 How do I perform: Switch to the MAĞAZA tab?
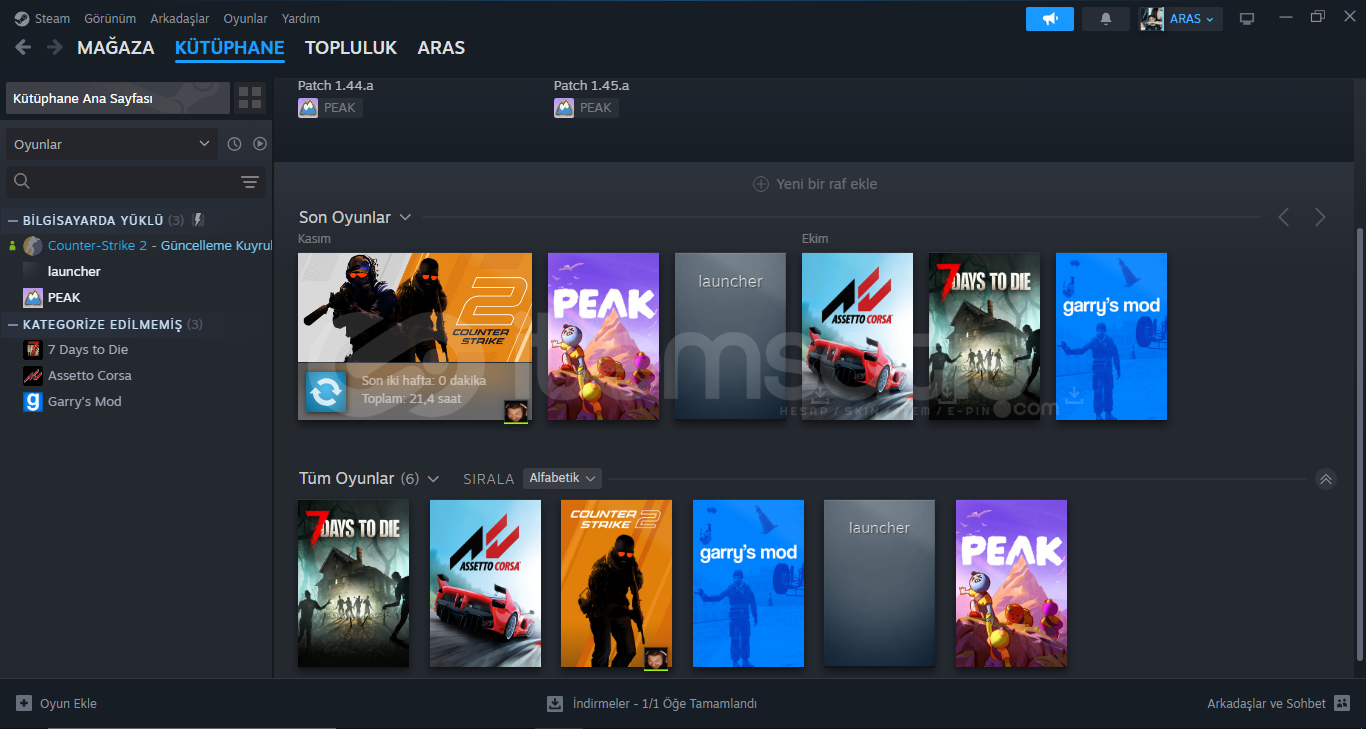pyautogui.click(x=115, y=48)
